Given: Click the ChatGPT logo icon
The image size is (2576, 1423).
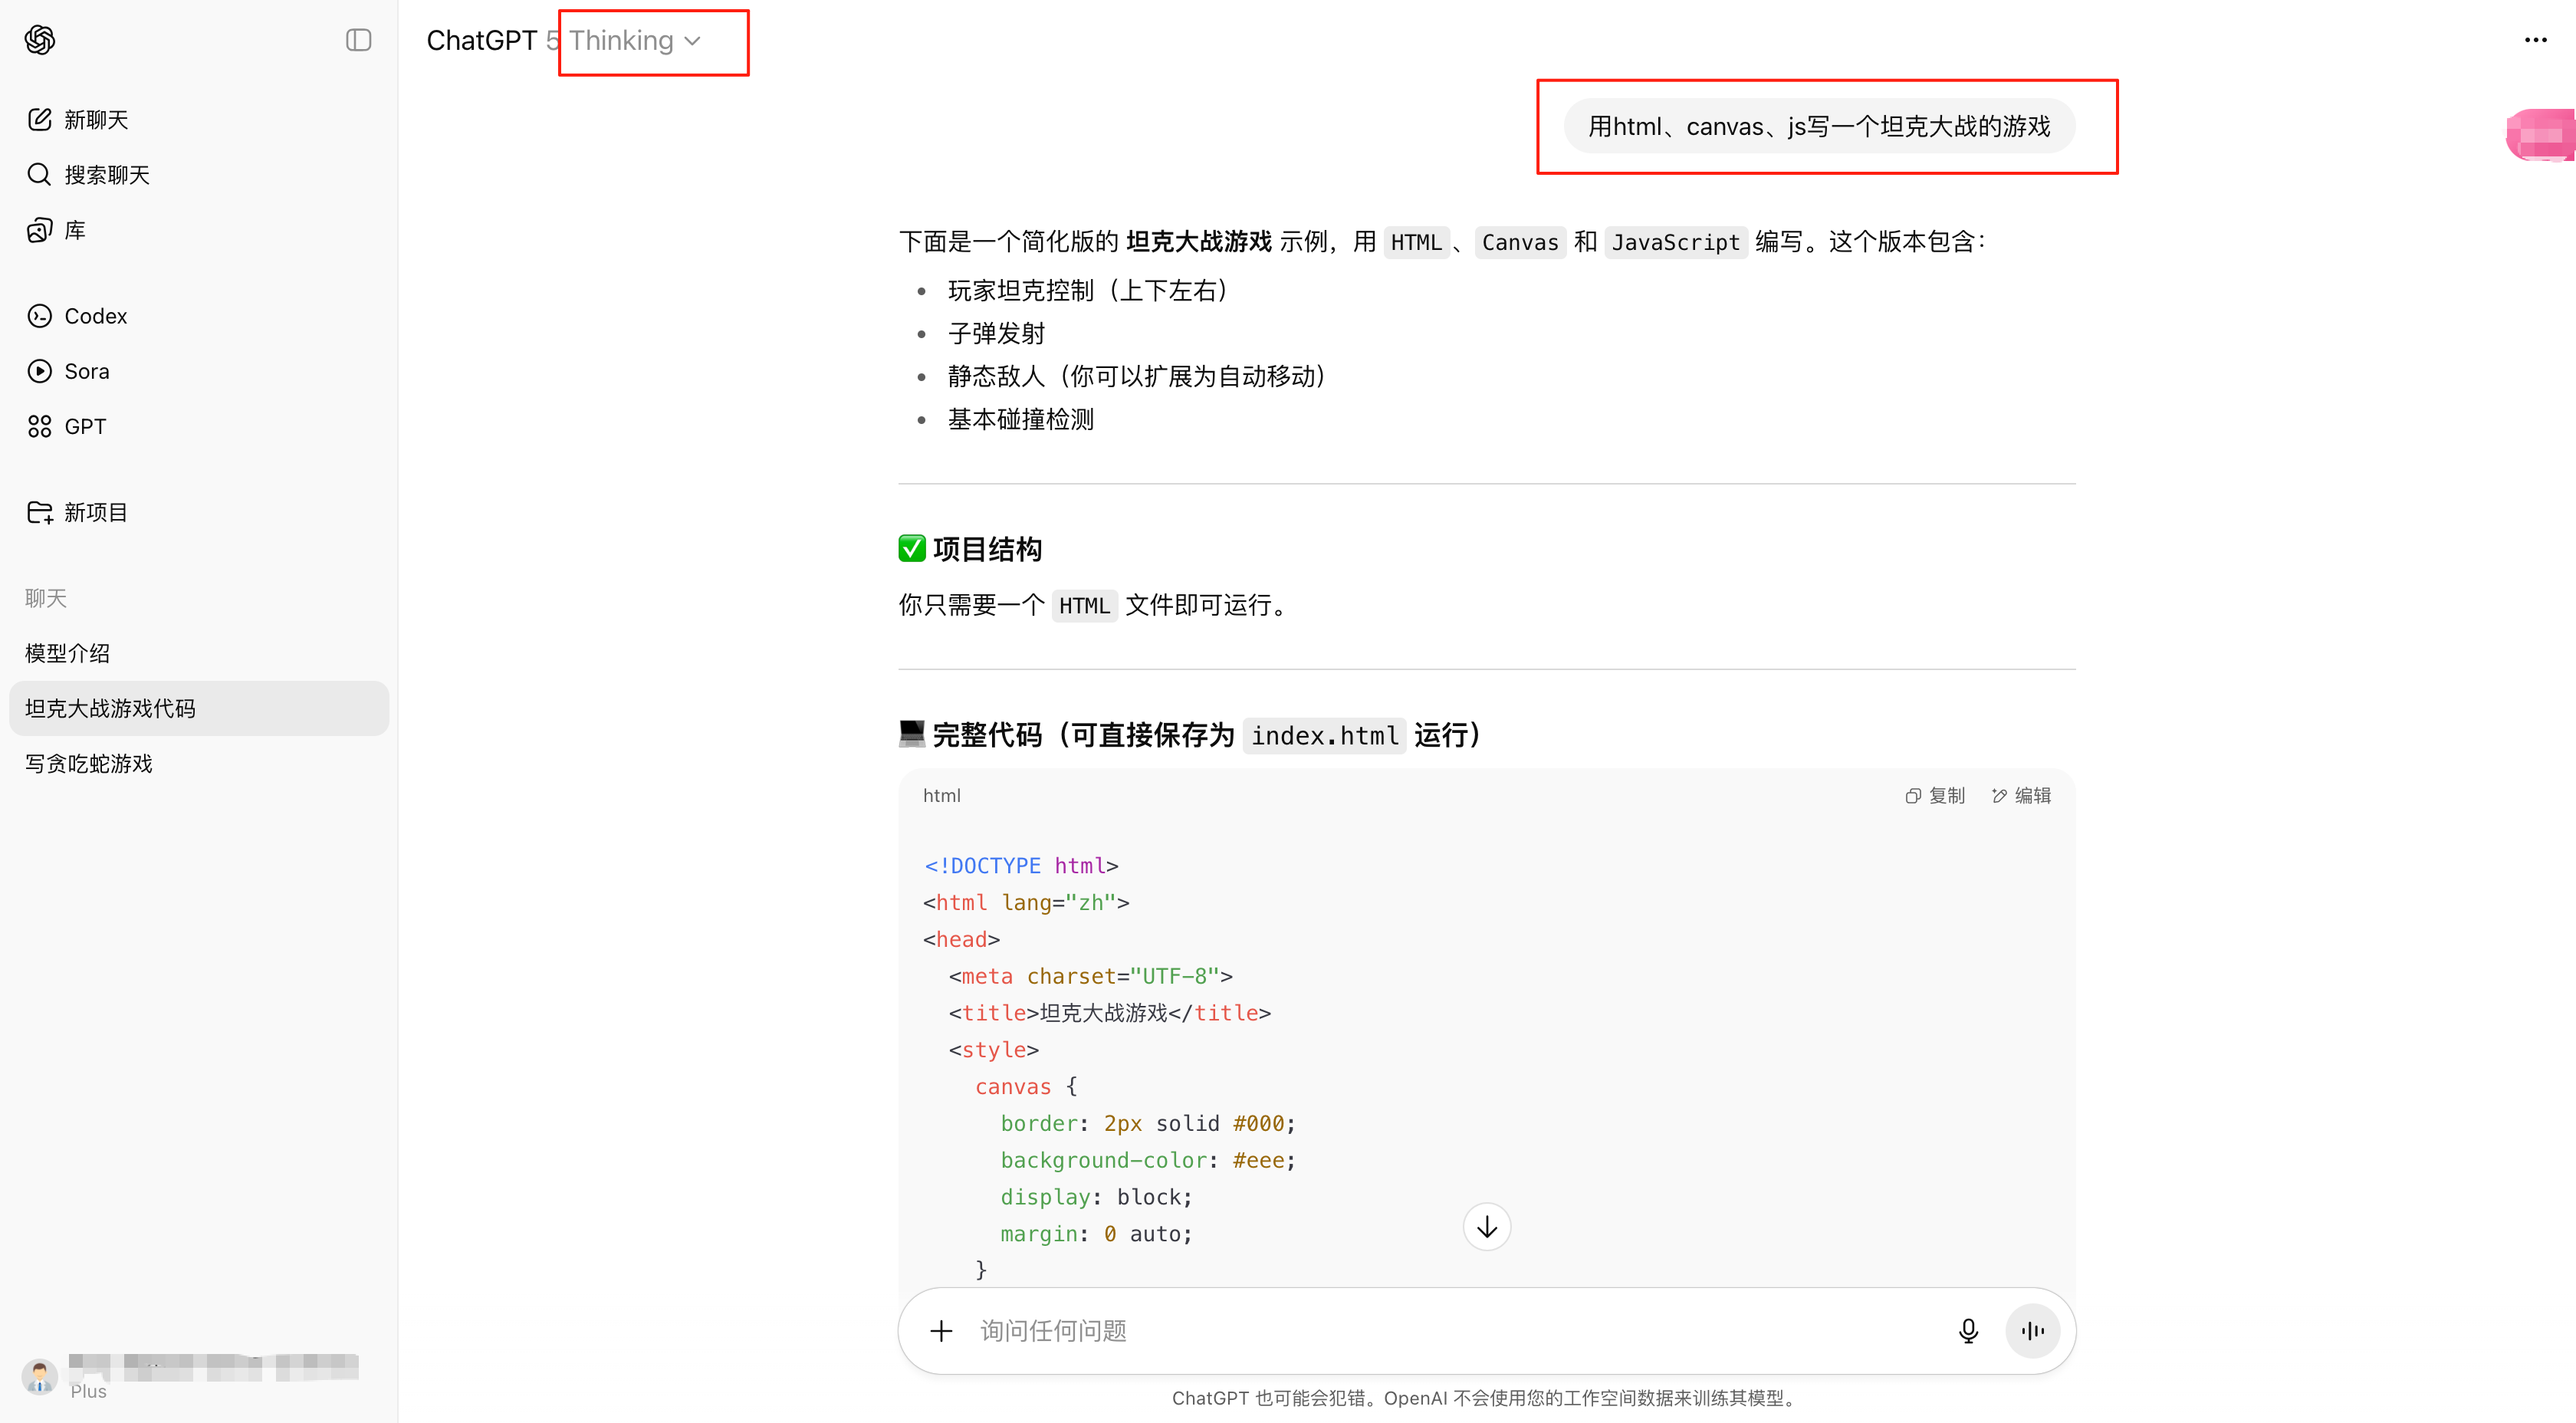Looking at the screenshot, I should [x=40, y=40].
